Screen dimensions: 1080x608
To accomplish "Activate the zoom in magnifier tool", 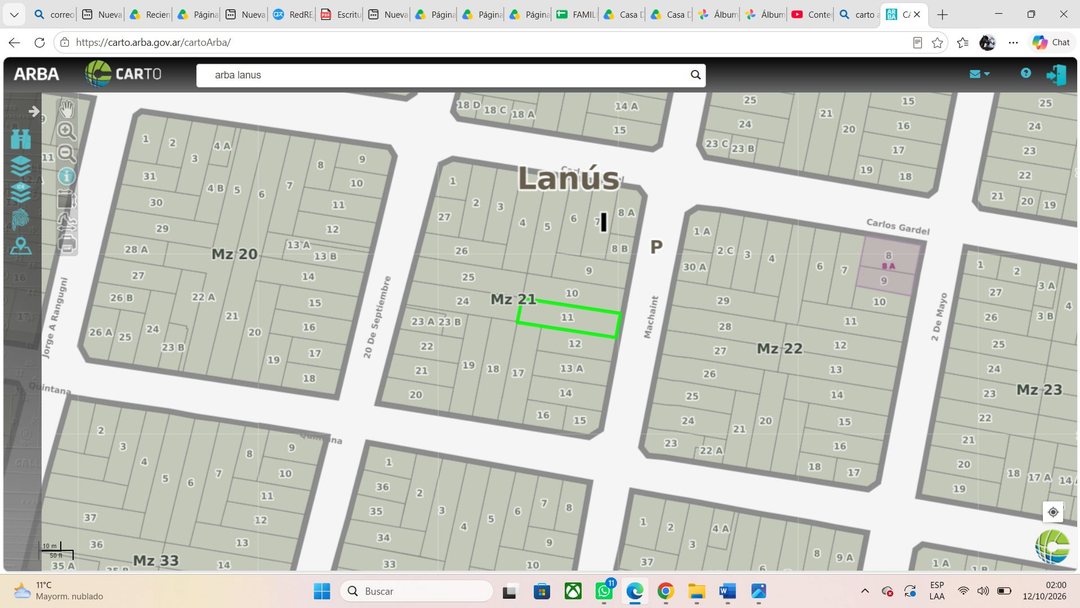I will (x=66, y=131).
